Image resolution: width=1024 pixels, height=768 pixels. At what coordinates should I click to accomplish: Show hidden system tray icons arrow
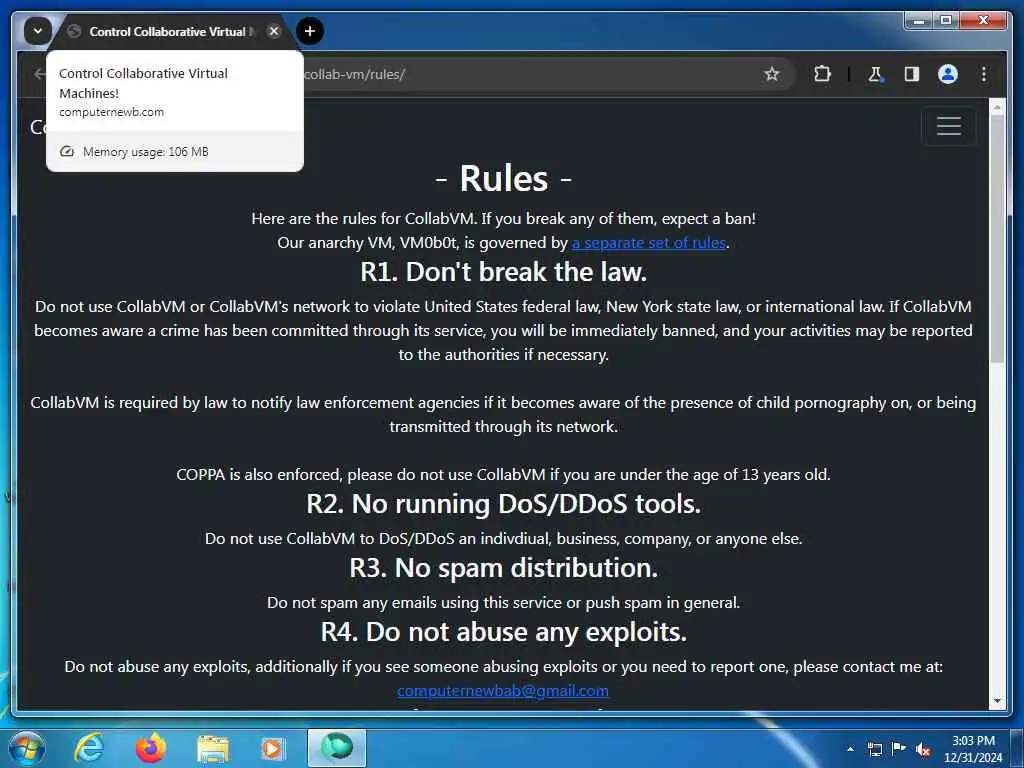click(850, 749)
